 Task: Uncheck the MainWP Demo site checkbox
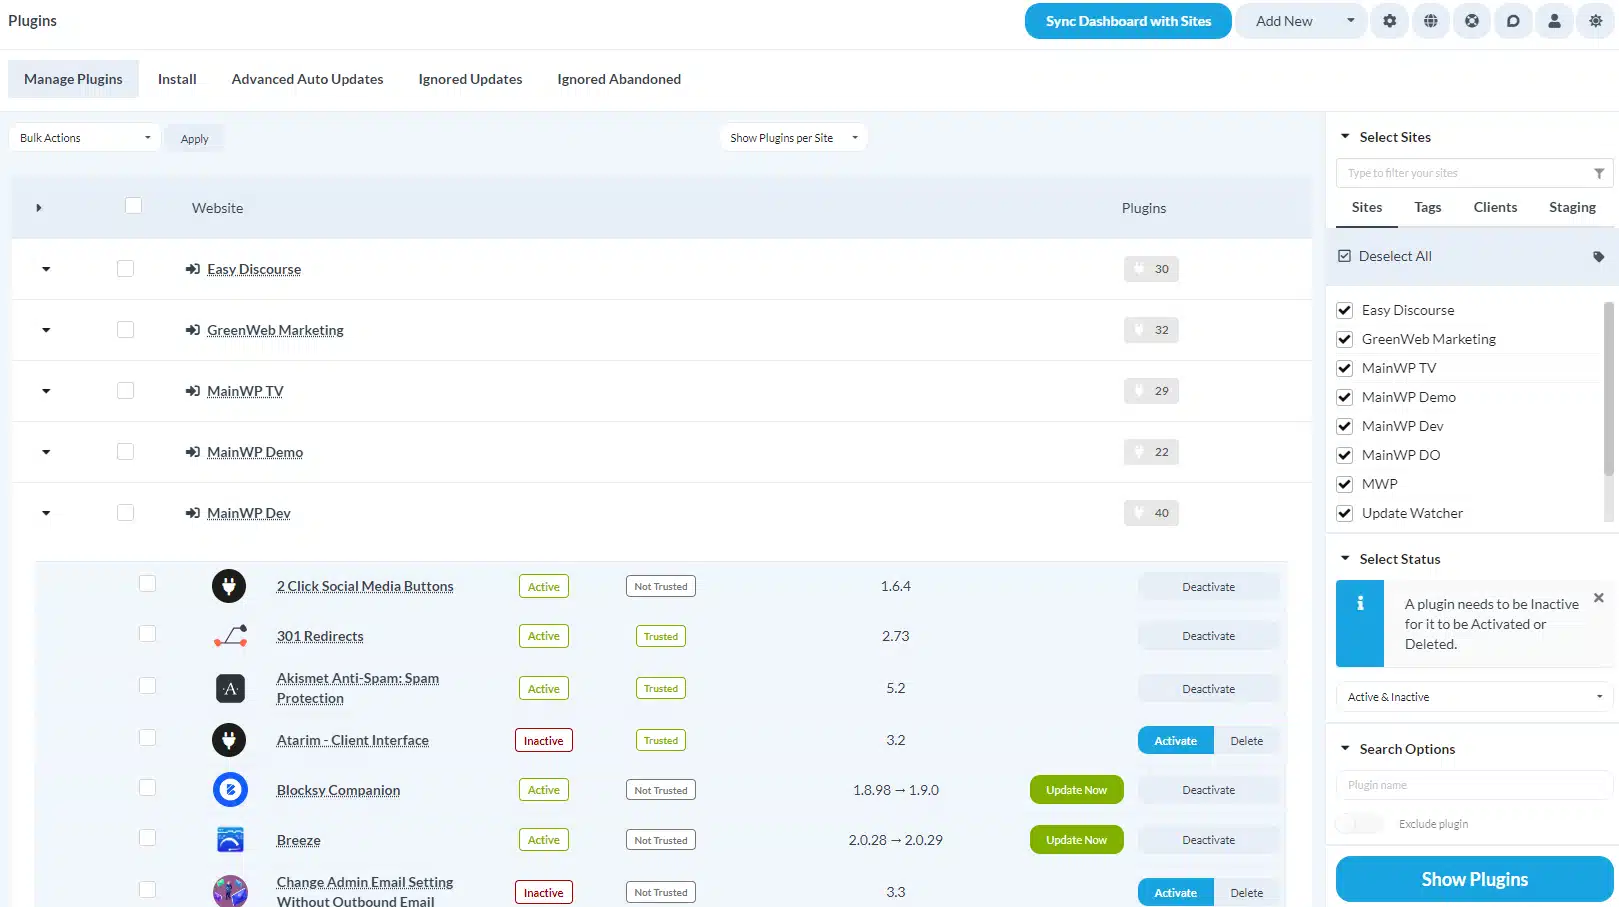coord(1345,397)
